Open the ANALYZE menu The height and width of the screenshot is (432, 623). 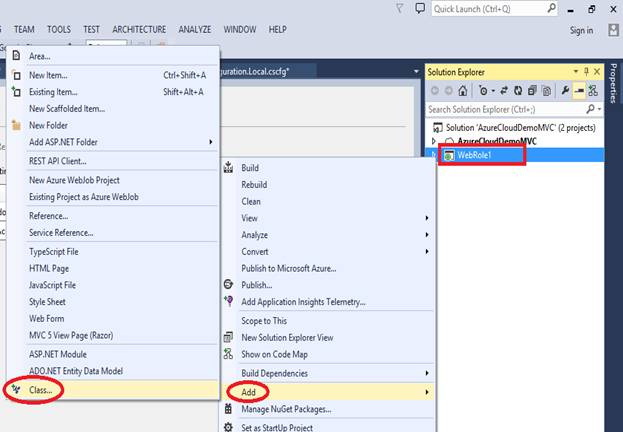click(195, 29)
